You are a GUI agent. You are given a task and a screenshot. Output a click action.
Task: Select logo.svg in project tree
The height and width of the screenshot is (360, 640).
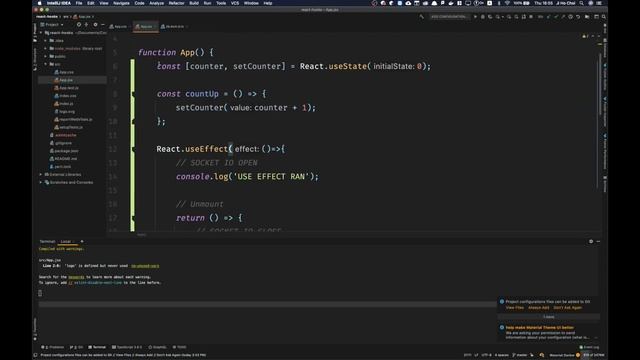pyautogui.click(x=64, y=111)
